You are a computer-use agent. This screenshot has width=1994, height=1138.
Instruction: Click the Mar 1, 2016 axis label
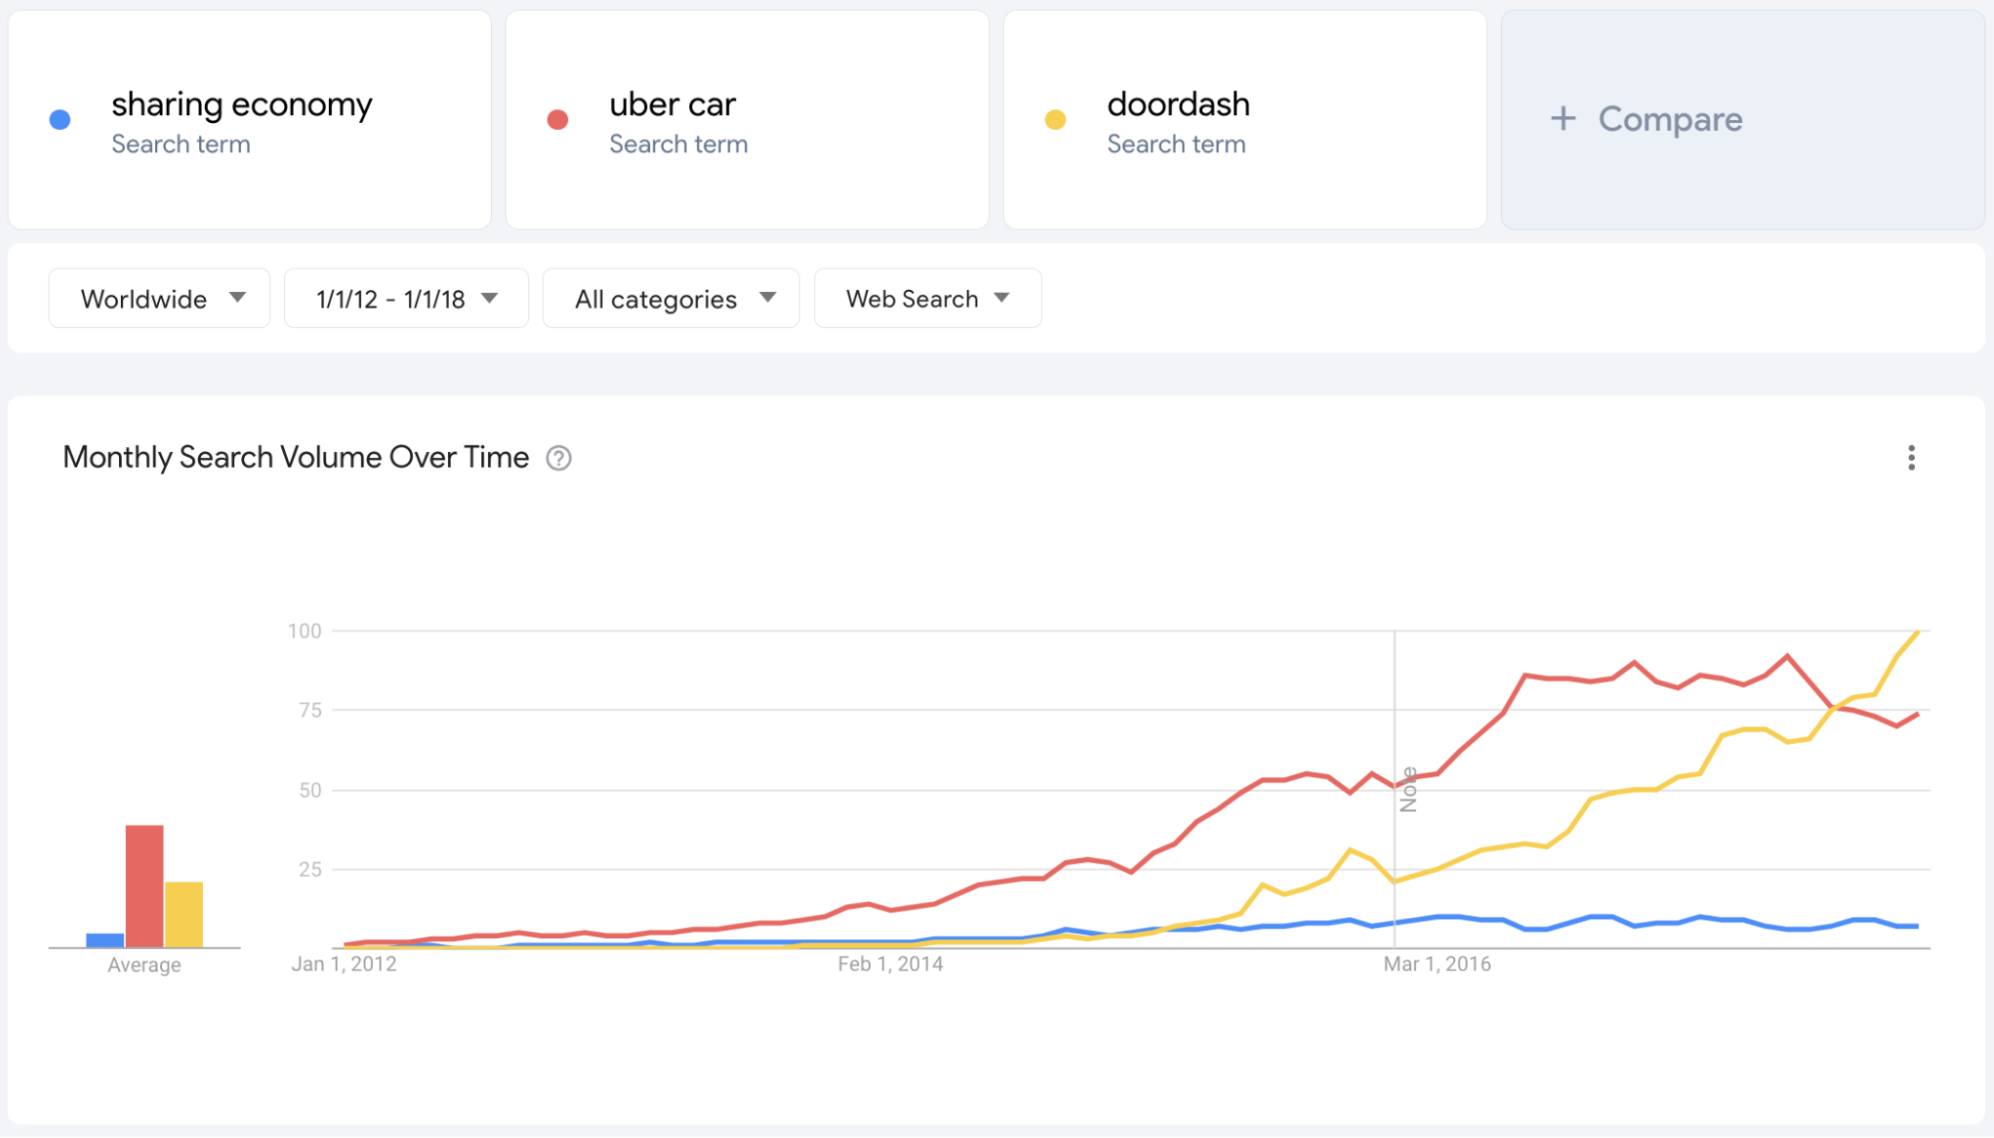point(1437,964)
